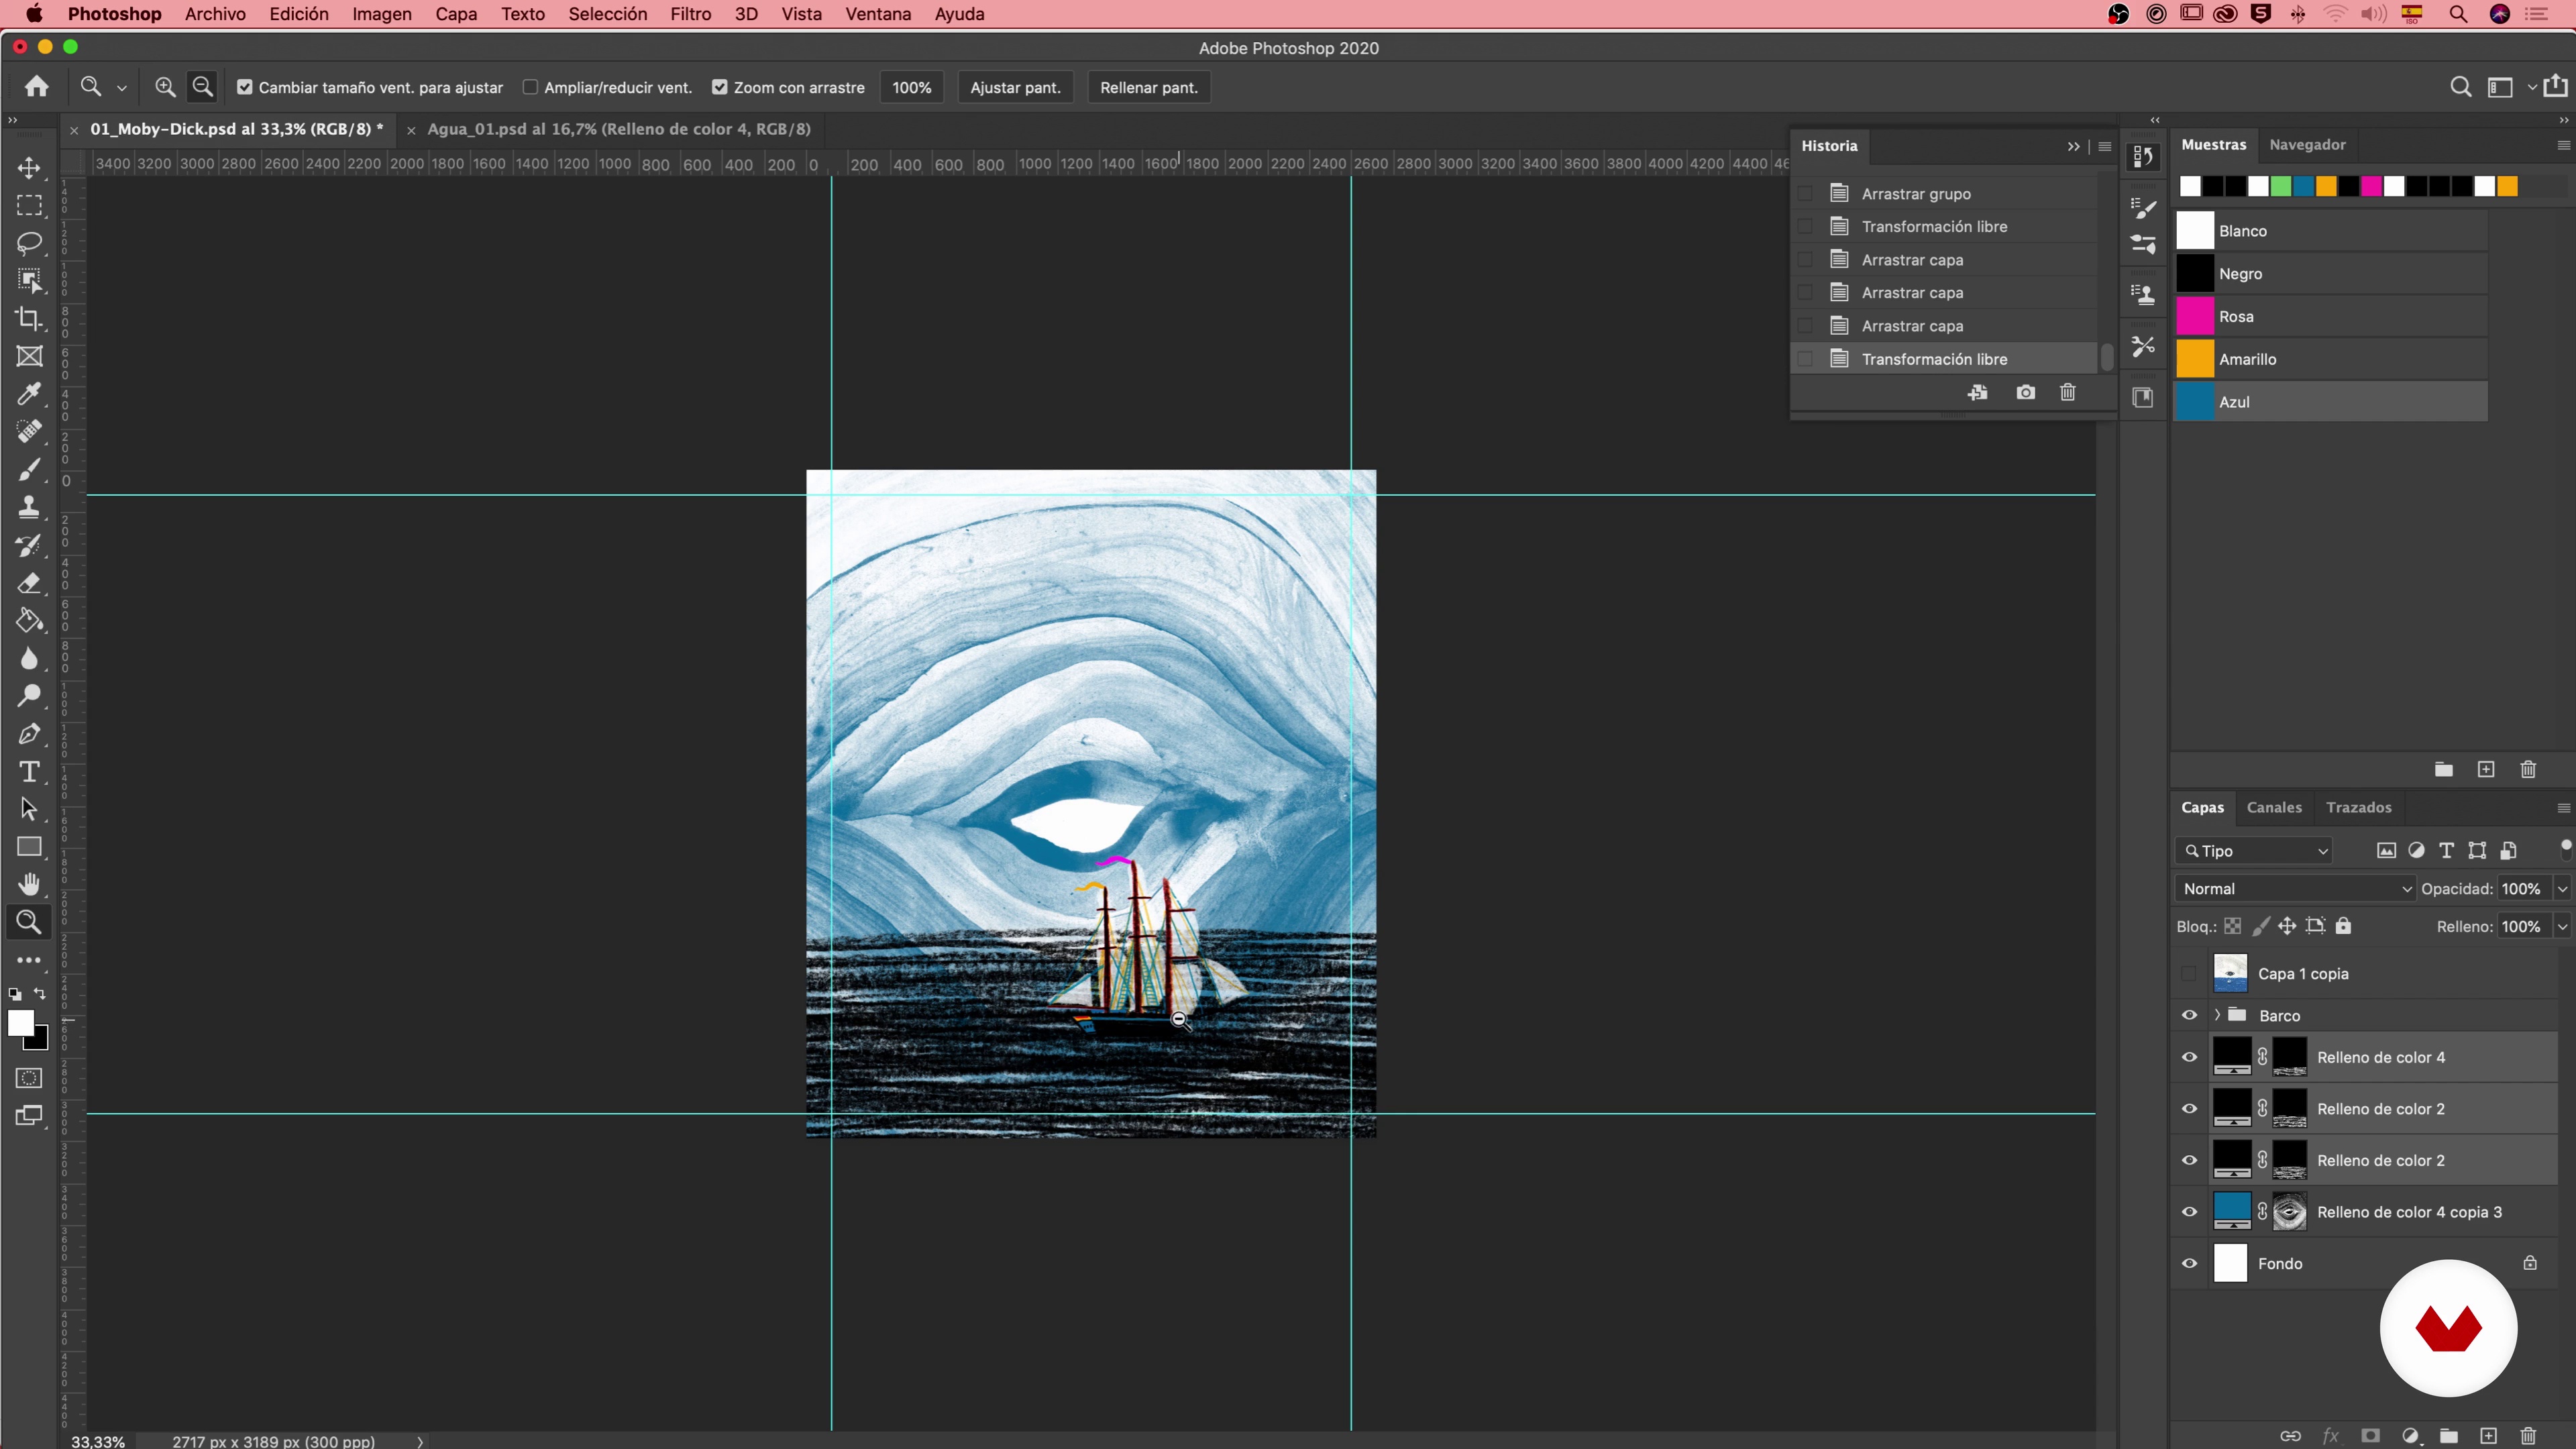Image resolution: width=2576 pixels, height=1449 pixels.
Task: Select the Path Selection tool
Action: click(29, 809)
